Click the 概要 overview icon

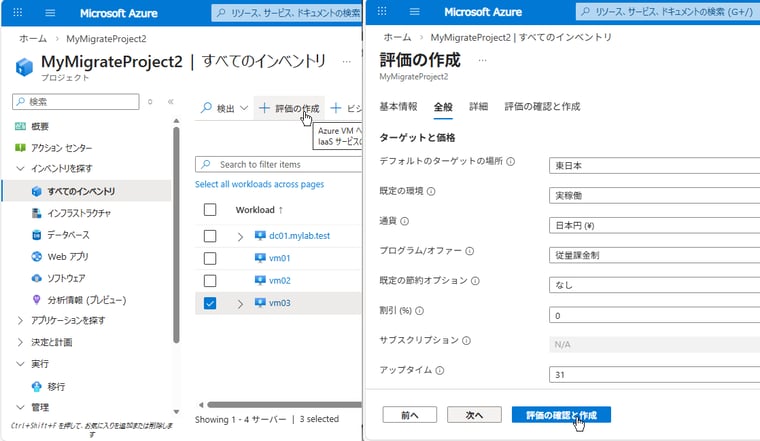tap(20, 126)
